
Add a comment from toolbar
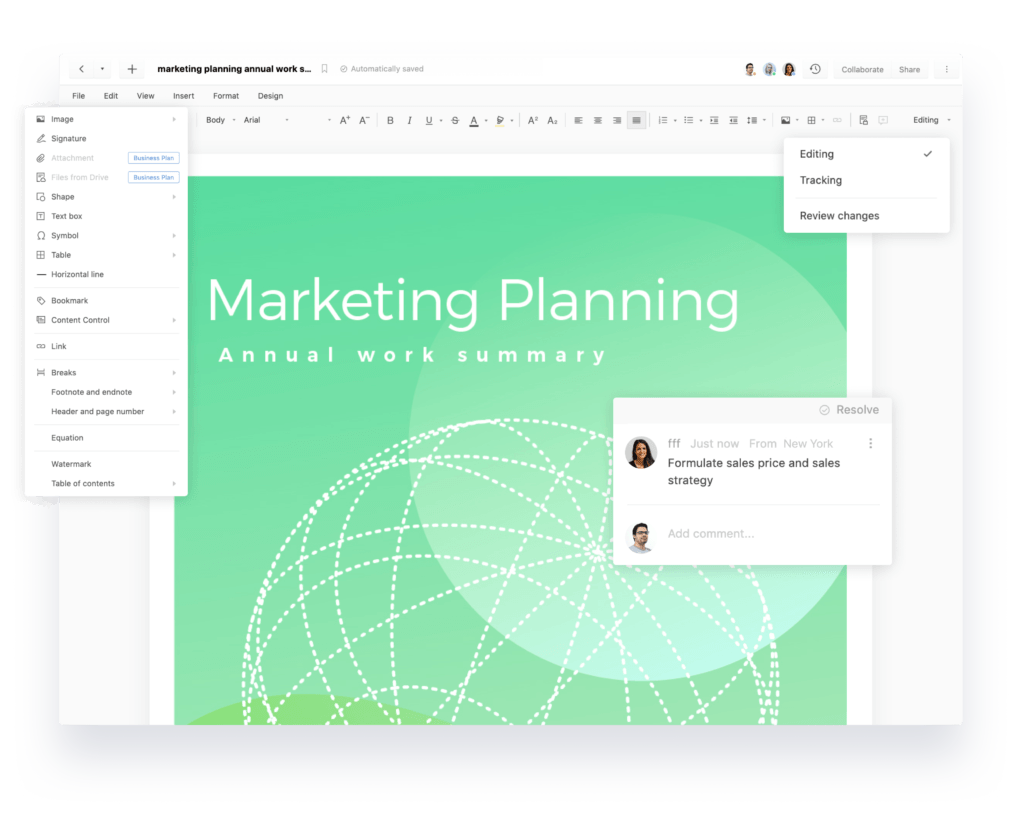(883, 120)
